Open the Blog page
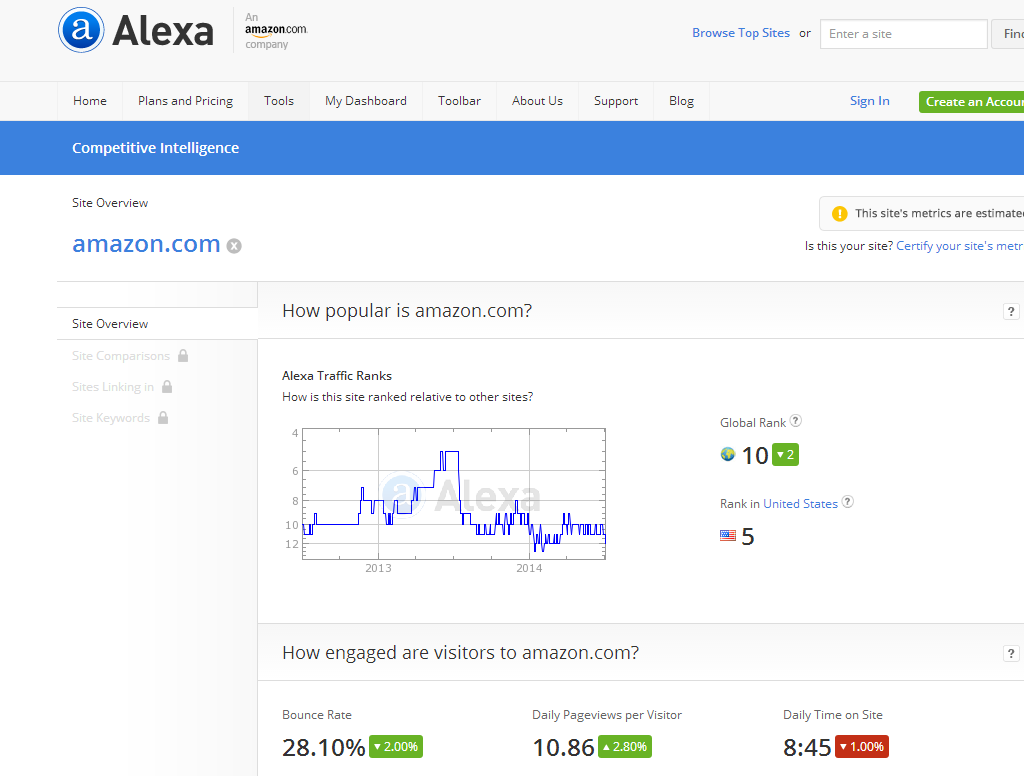 point(681,101)
